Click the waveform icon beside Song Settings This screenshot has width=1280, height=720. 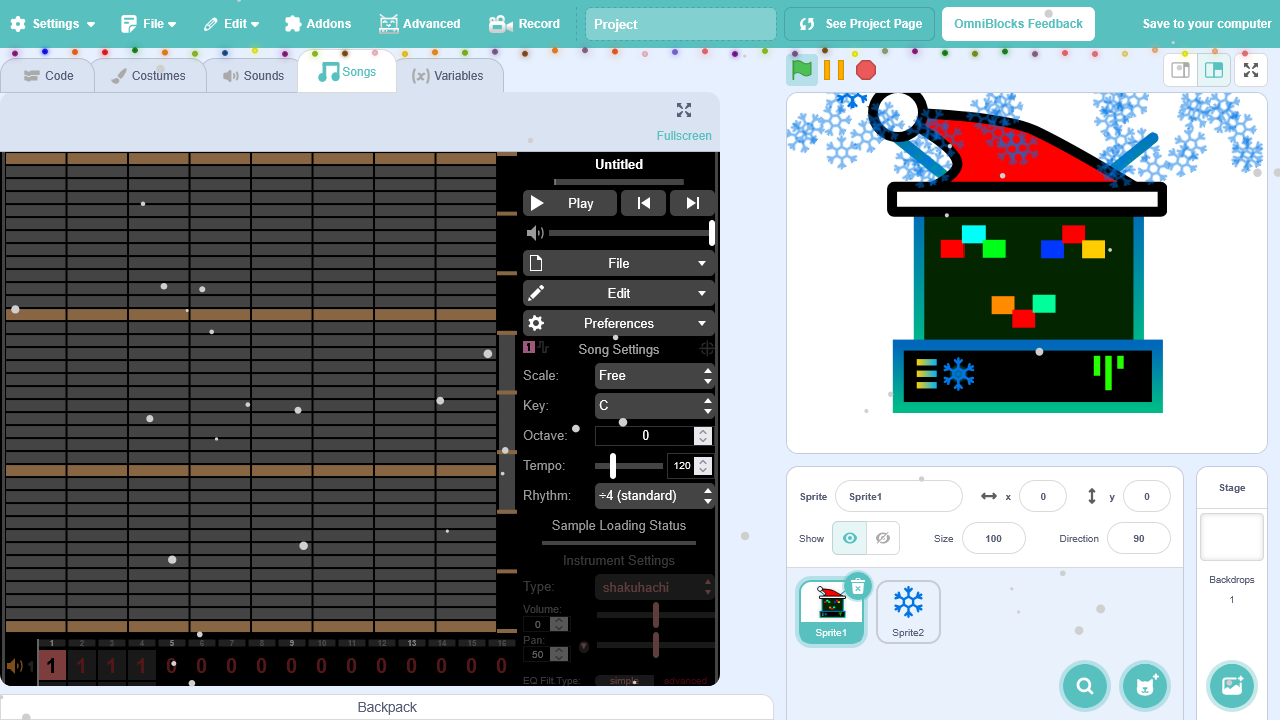click(x=543, y=347)
